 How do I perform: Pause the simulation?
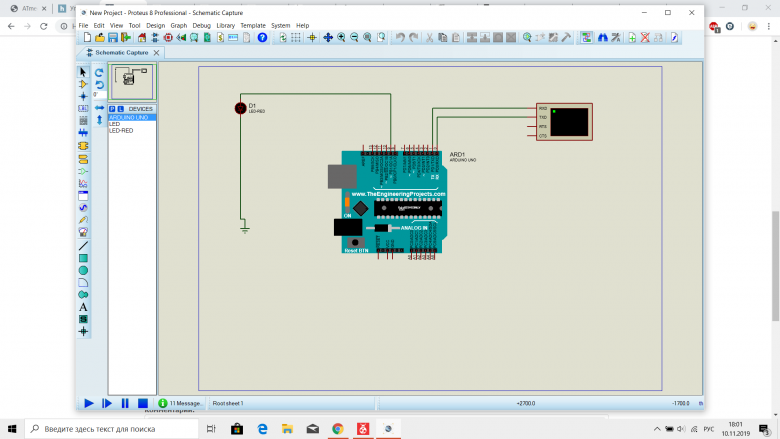point(125,403)
